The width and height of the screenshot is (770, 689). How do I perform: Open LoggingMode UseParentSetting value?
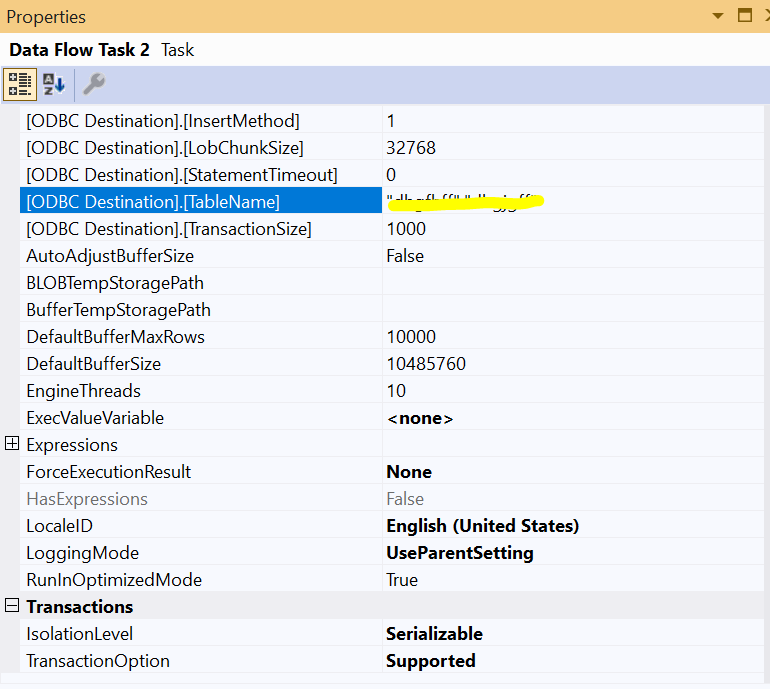[x=573, y=553]
